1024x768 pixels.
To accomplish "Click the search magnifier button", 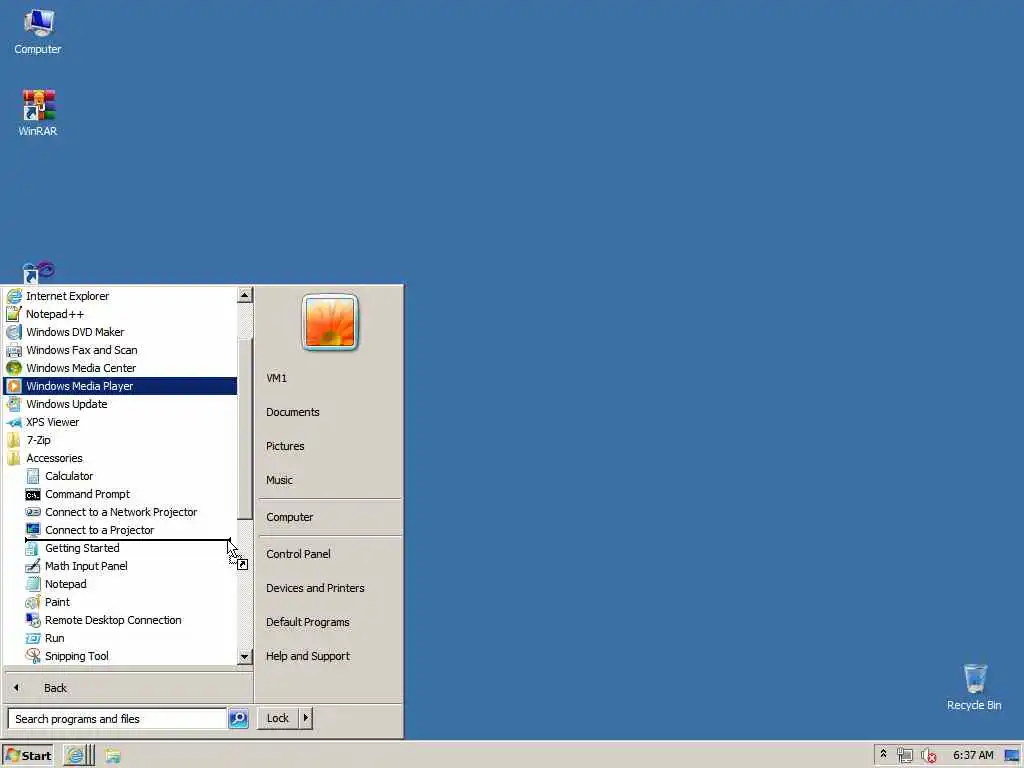I will click(238, 718).
